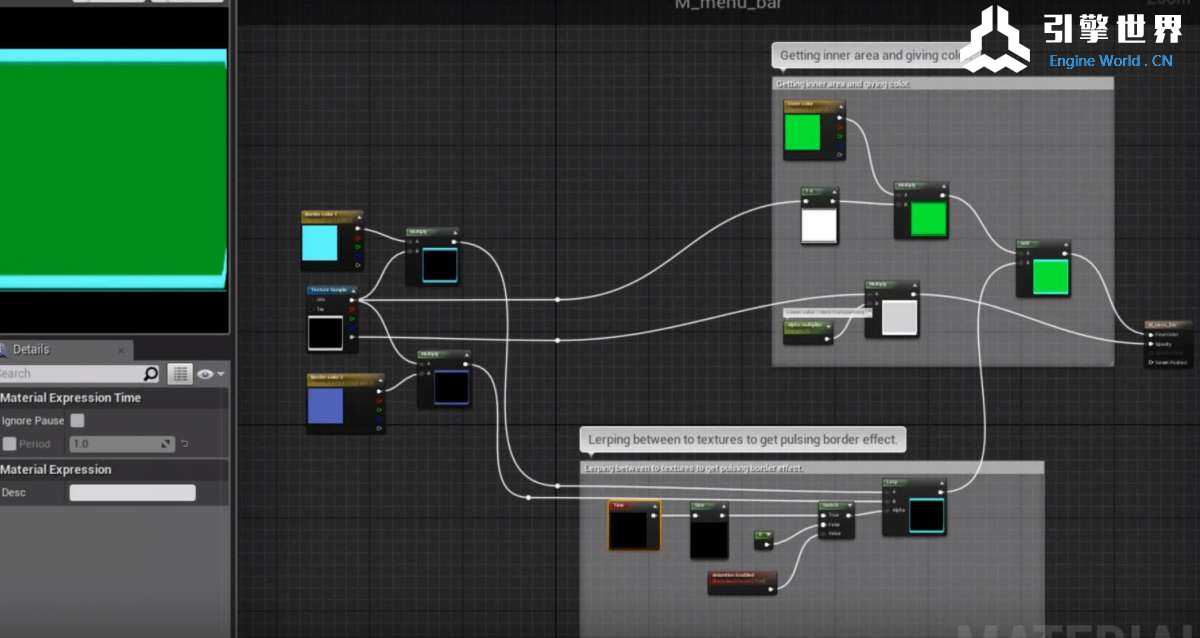Collapse the blue Border Color 2 node
This screenshot has width=1200, height=638.
coord(378,379)
